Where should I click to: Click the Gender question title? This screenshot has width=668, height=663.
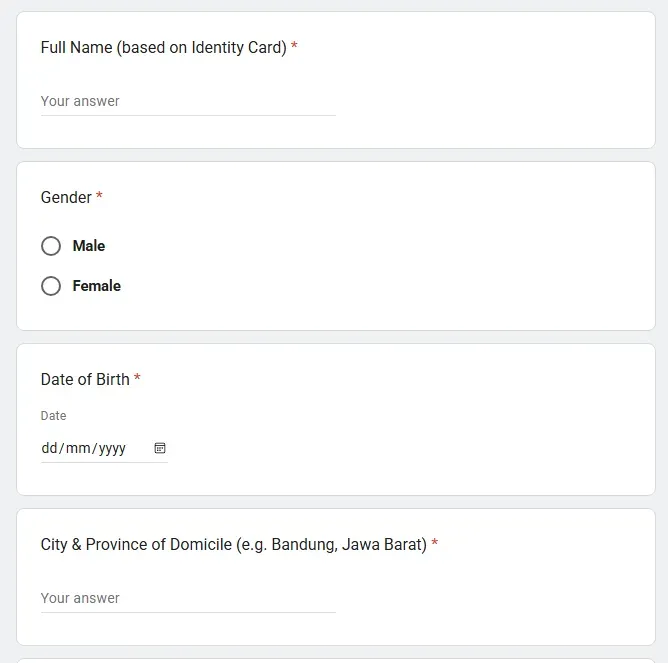tap(66, 197)
